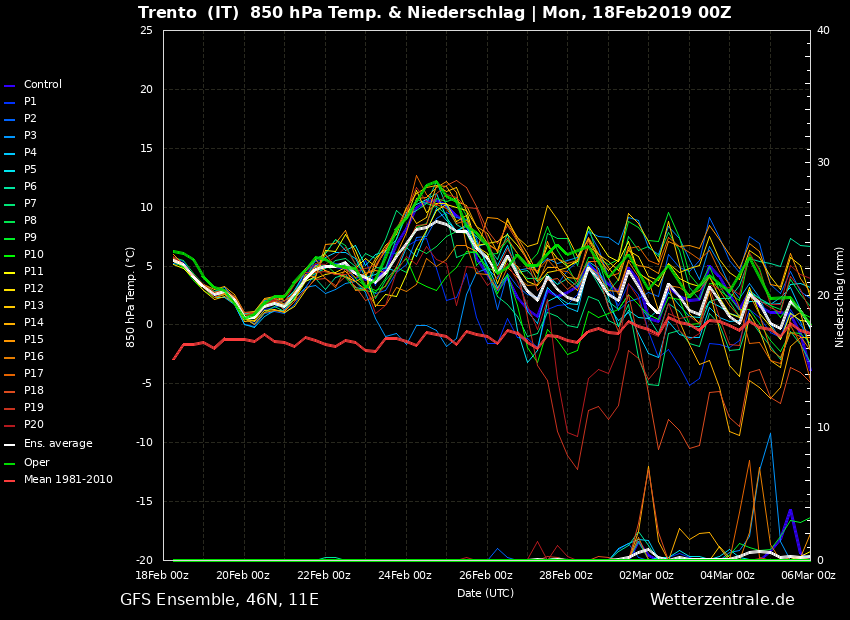Click the 15 temperature axis tick label

[146, 148]
